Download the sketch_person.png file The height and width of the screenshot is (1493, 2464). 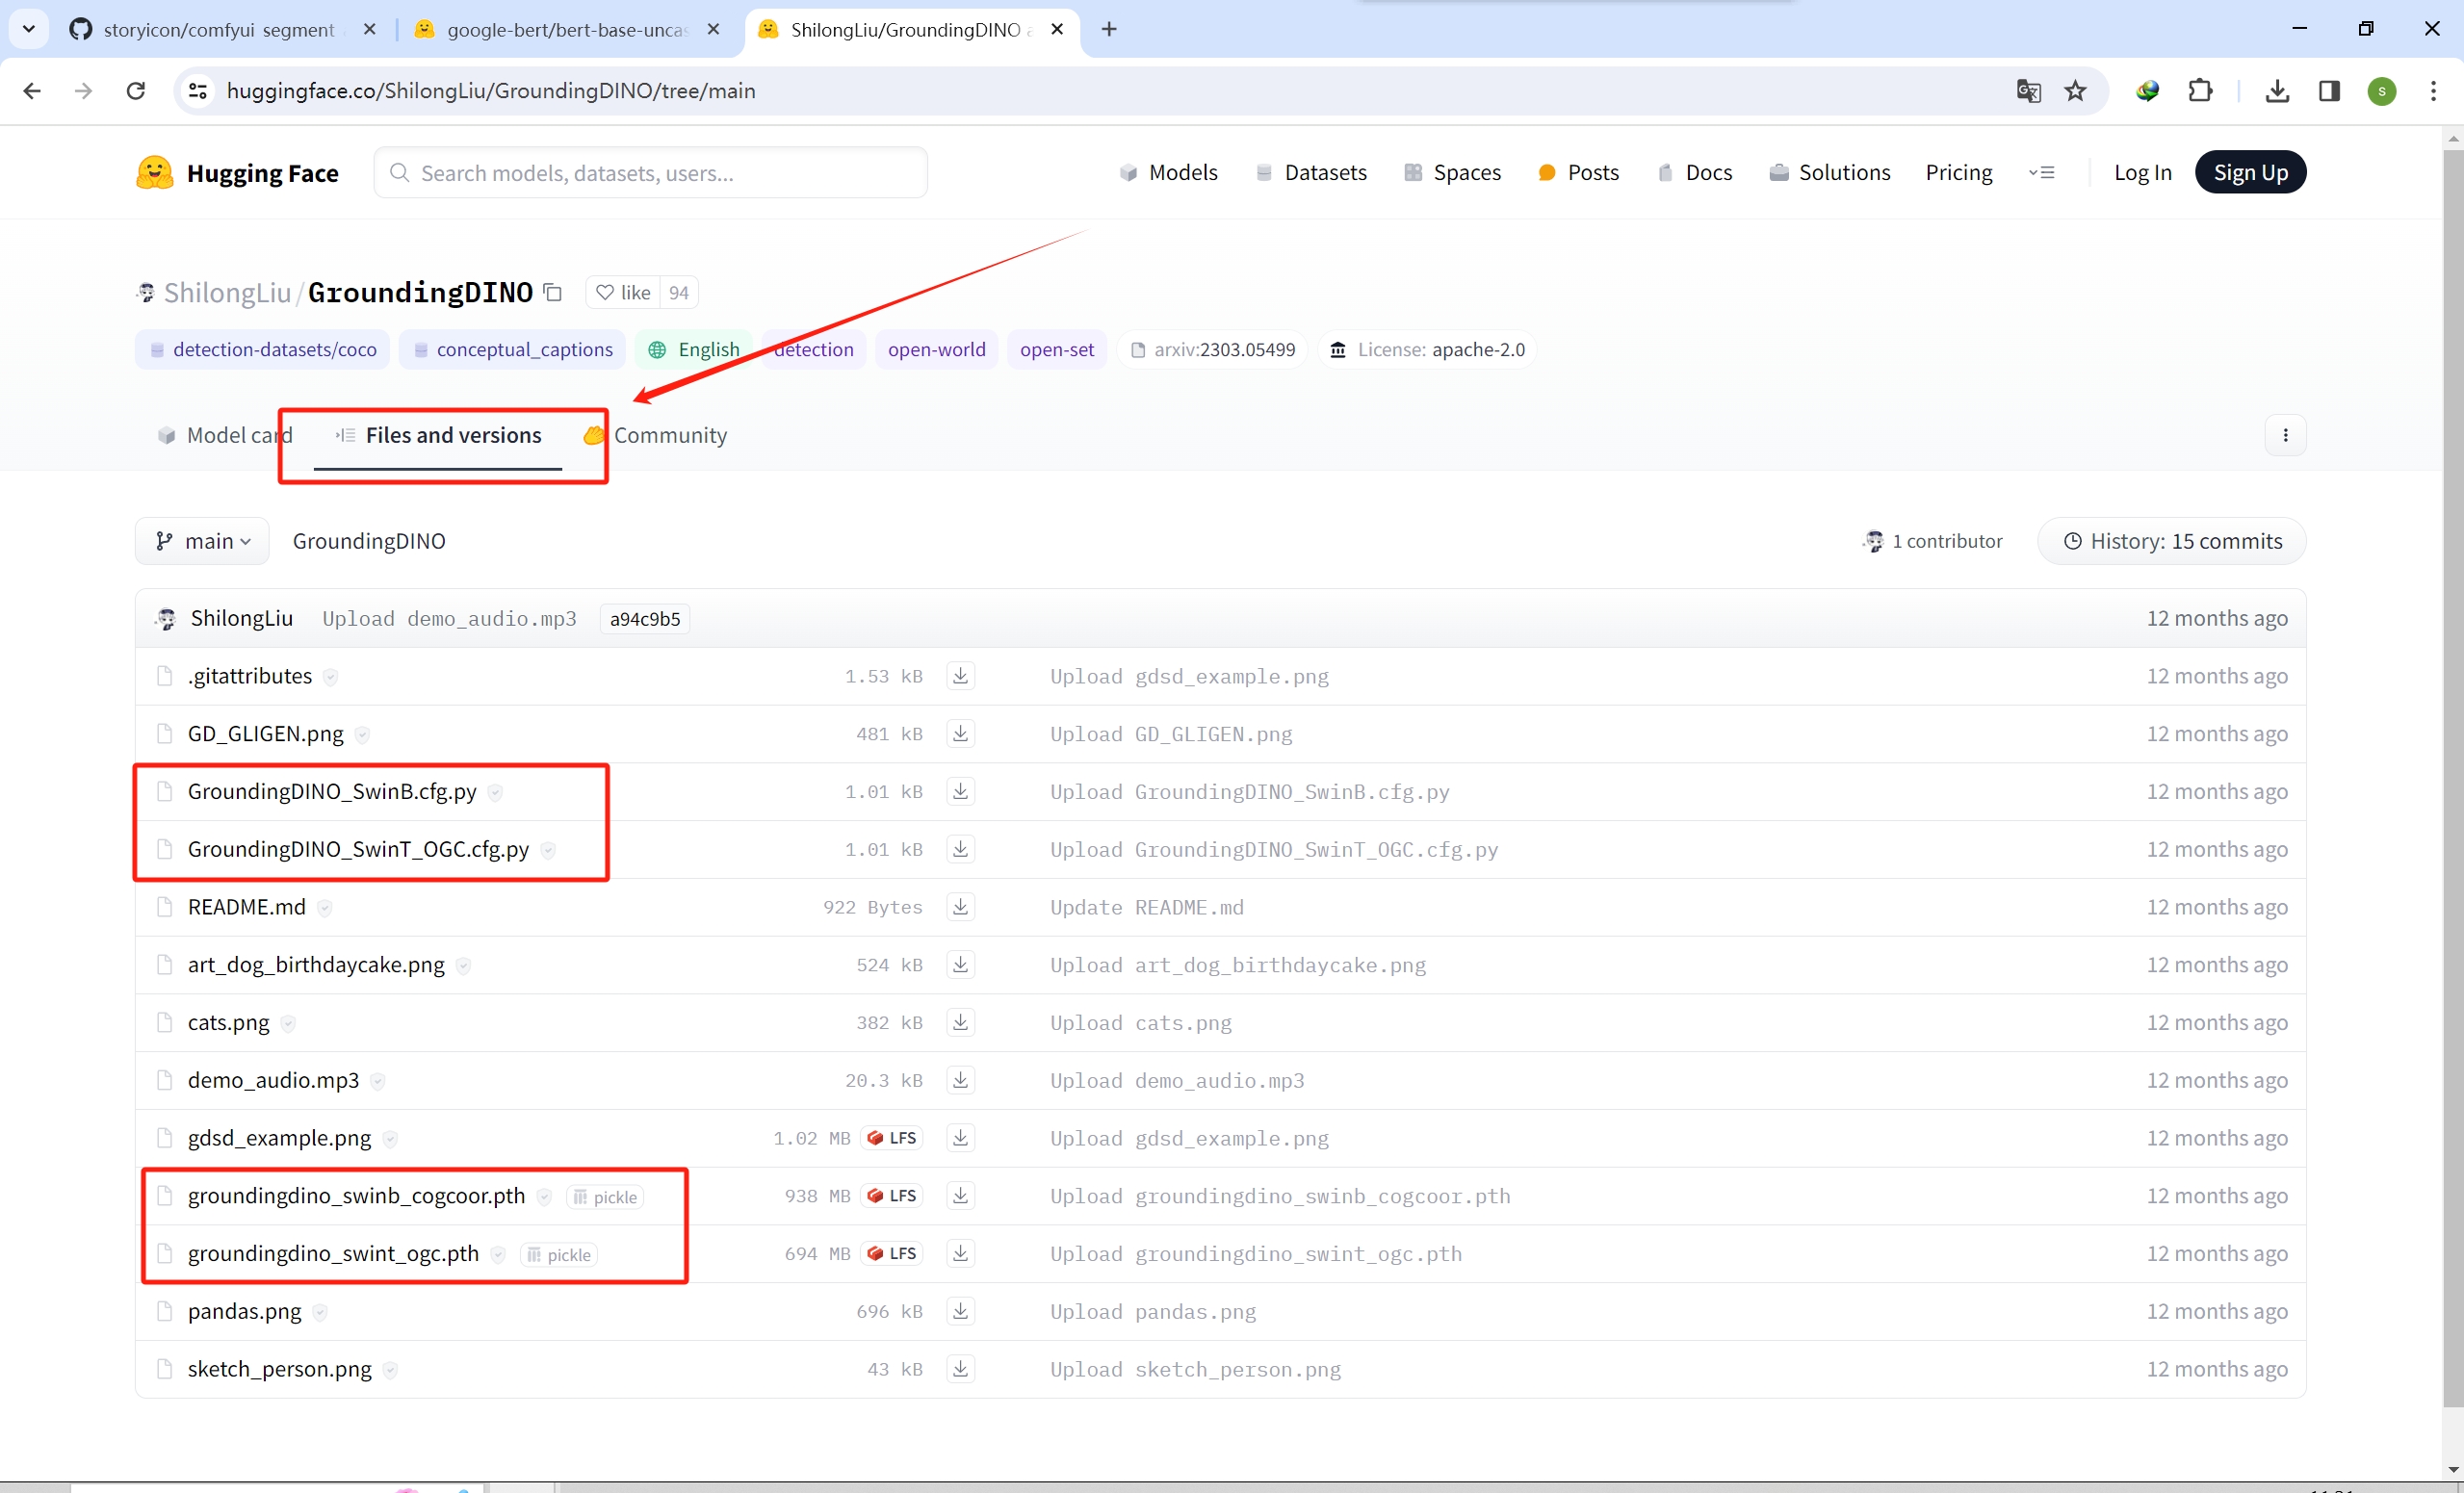pyautogui.click(x=960, y=1369)
